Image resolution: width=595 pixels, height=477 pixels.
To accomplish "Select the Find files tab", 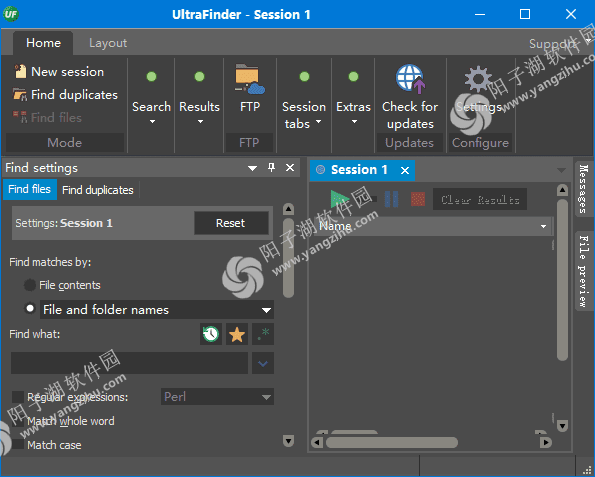I will 30,189.
